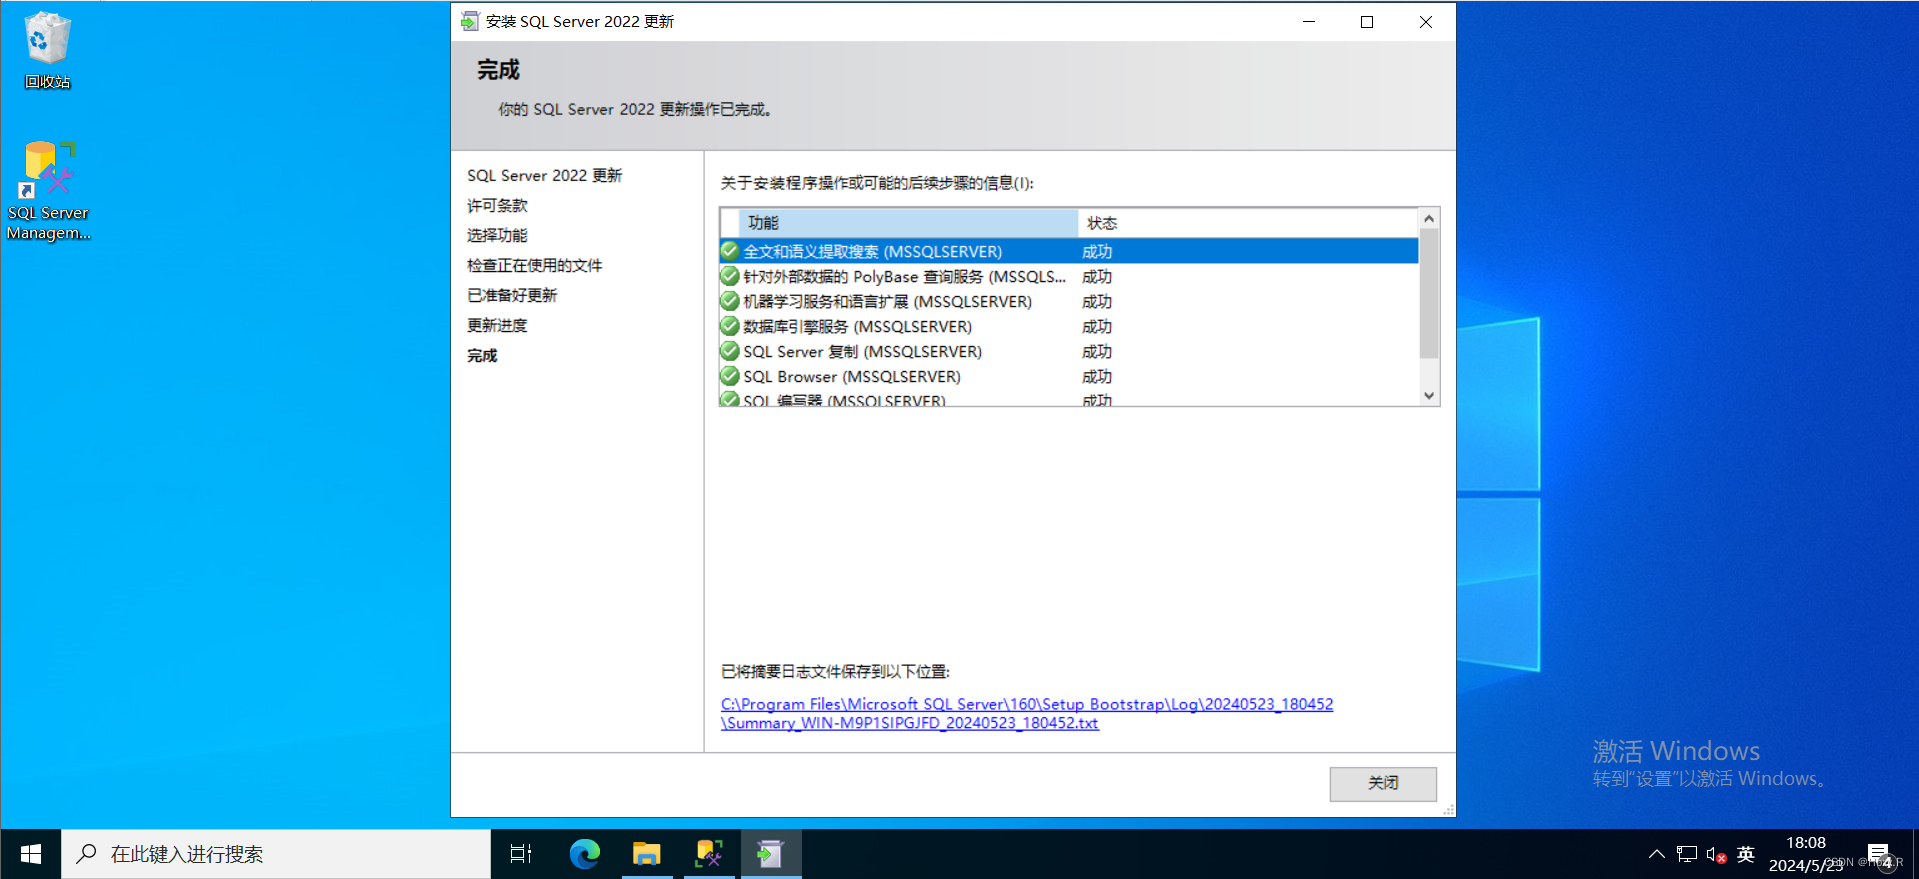The width and height of the screenshot is (1919, 879).
Task: Select the 选择功能 step
Action: (497, 235)
